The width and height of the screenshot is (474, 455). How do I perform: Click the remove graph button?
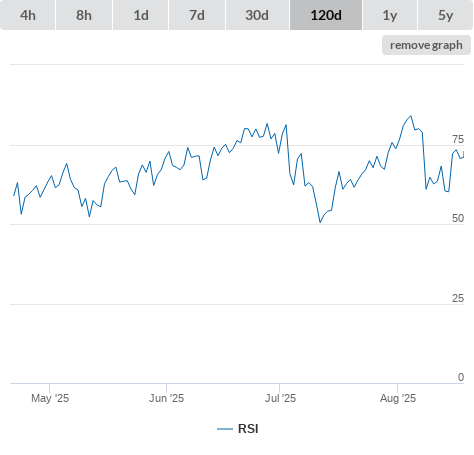[x=426, y=45]
